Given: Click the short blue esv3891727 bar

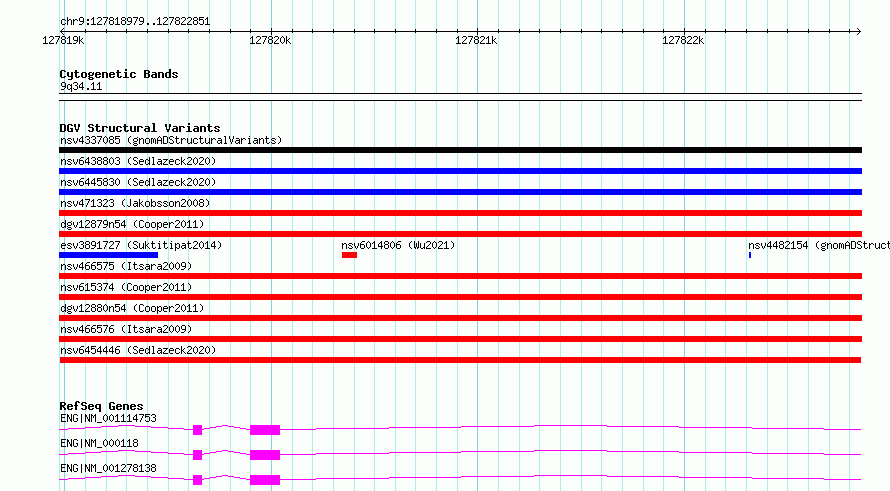Looking at the screenshot, I should (108, 255).
